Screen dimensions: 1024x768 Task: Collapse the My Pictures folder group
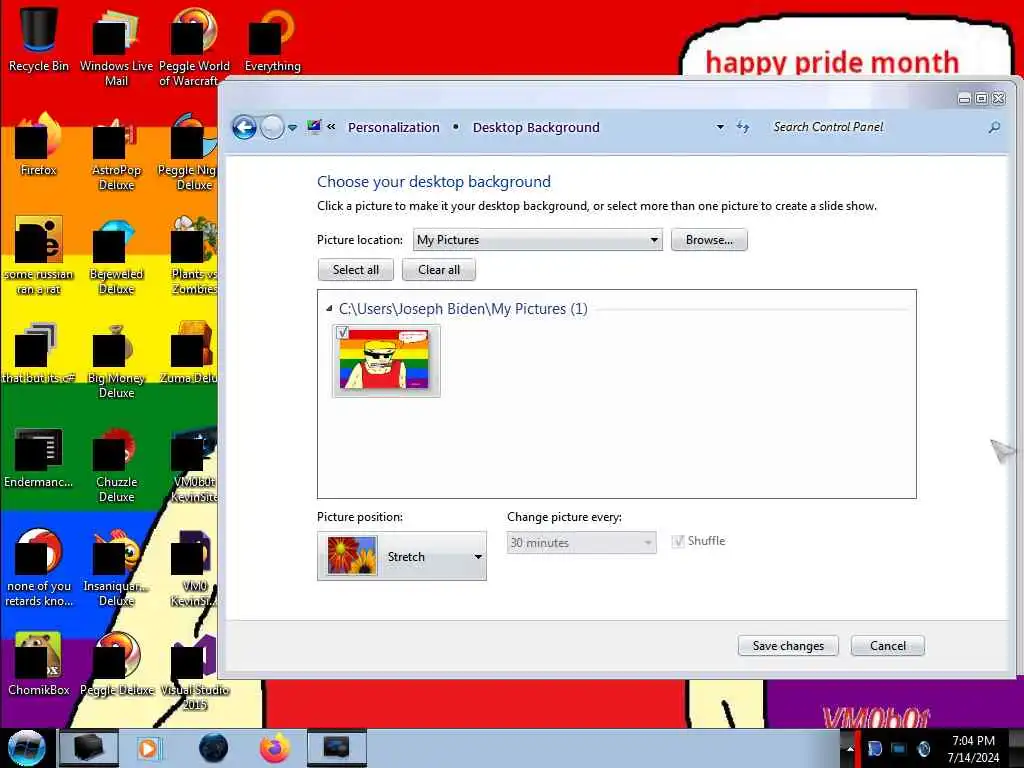329,308
